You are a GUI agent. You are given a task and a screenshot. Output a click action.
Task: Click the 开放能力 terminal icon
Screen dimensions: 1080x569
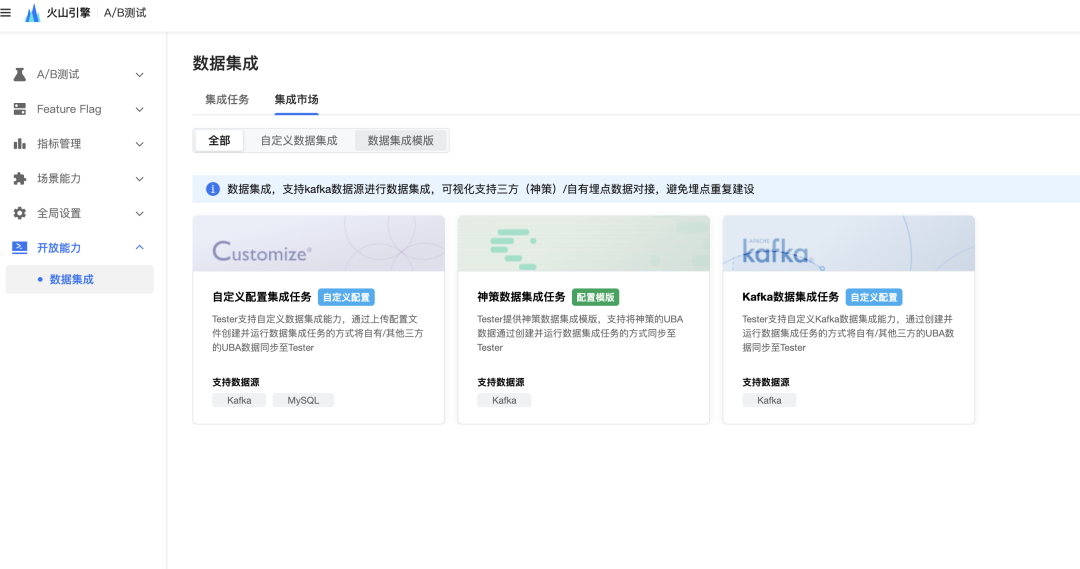click(x=20, y=247)
